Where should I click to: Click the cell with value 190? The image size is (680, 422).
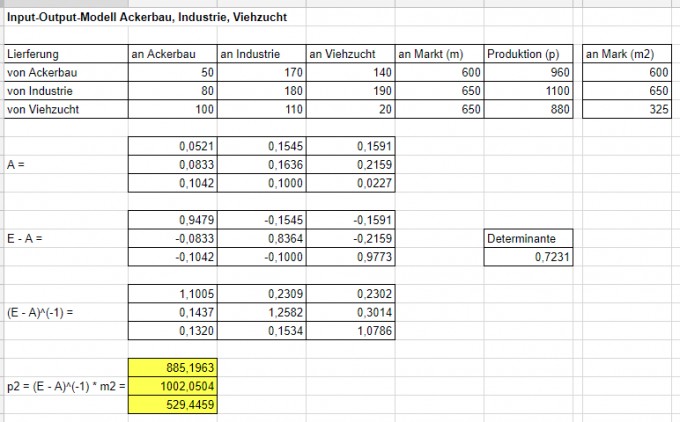pos(350,91)
